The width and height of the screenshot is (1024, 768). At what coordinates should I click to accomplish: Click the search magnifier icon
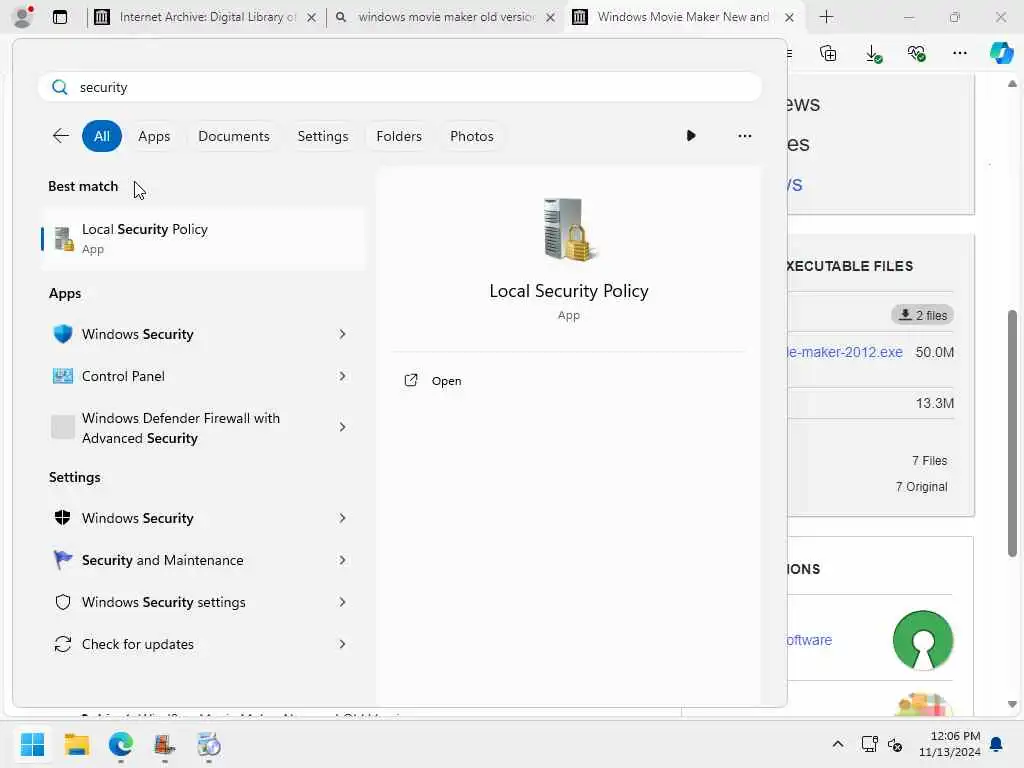pos(59,87)
